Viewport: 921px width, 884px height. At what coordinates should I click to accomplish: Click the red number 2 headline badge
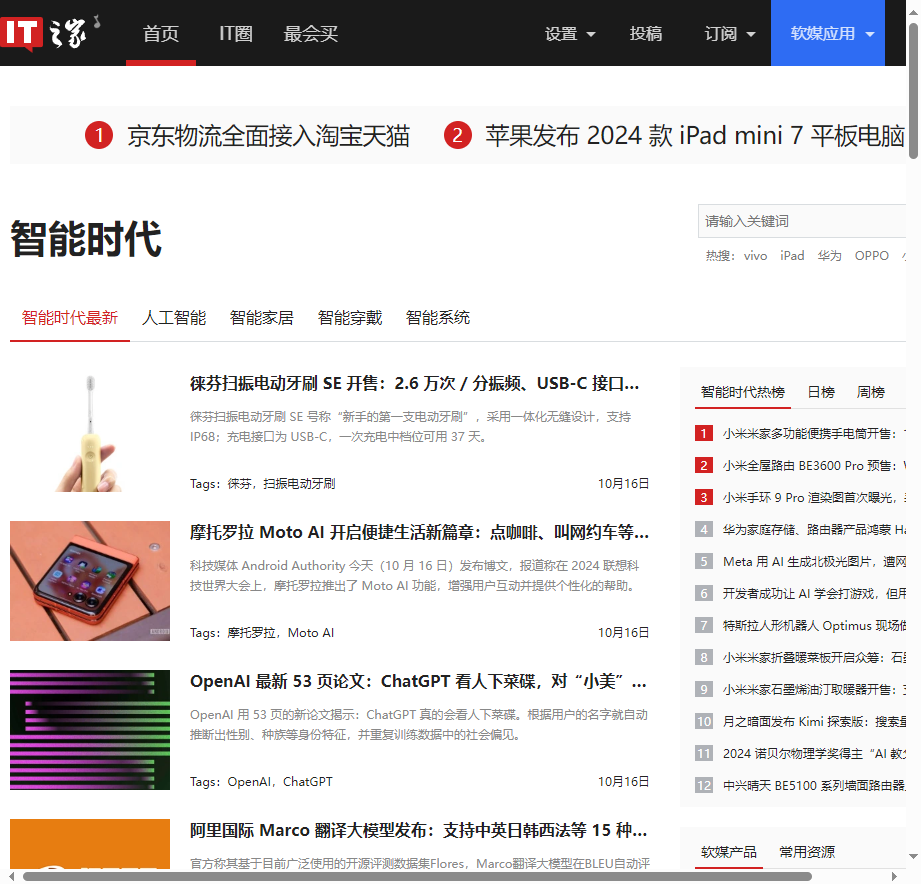(x=458, y=136)
